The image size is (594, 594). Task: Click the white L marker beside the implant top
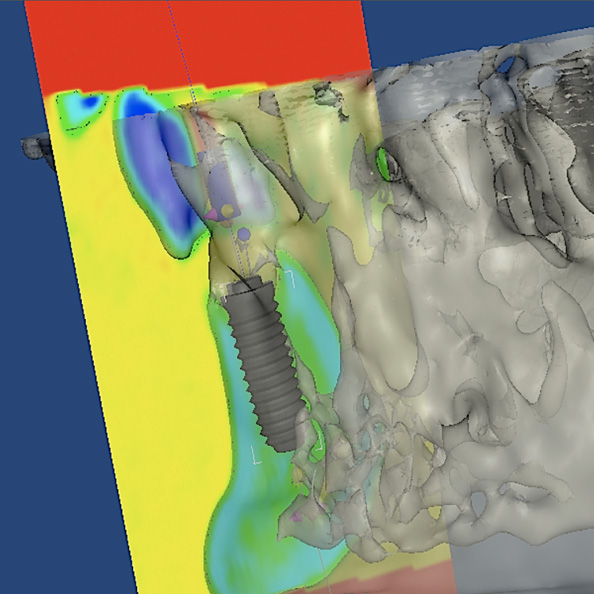[x=291, y=278]
